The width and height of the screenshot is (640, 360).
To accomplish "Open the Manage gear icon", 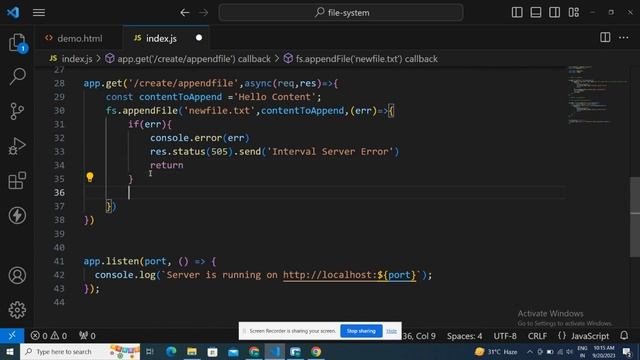I will 17,310.
